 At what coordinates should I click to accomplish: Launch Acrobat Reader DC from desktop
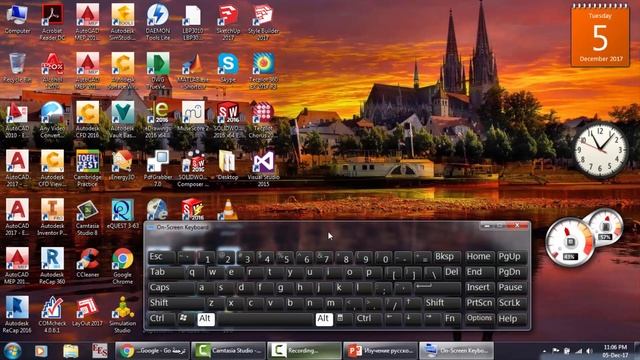52,22
